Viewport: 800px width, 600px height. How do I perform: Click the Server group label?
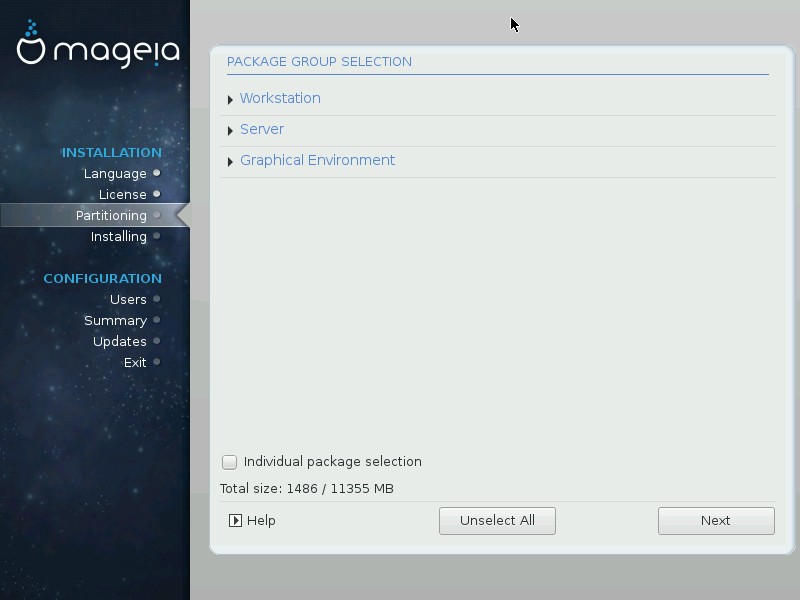pyautogui.click(x=262, y=129)
